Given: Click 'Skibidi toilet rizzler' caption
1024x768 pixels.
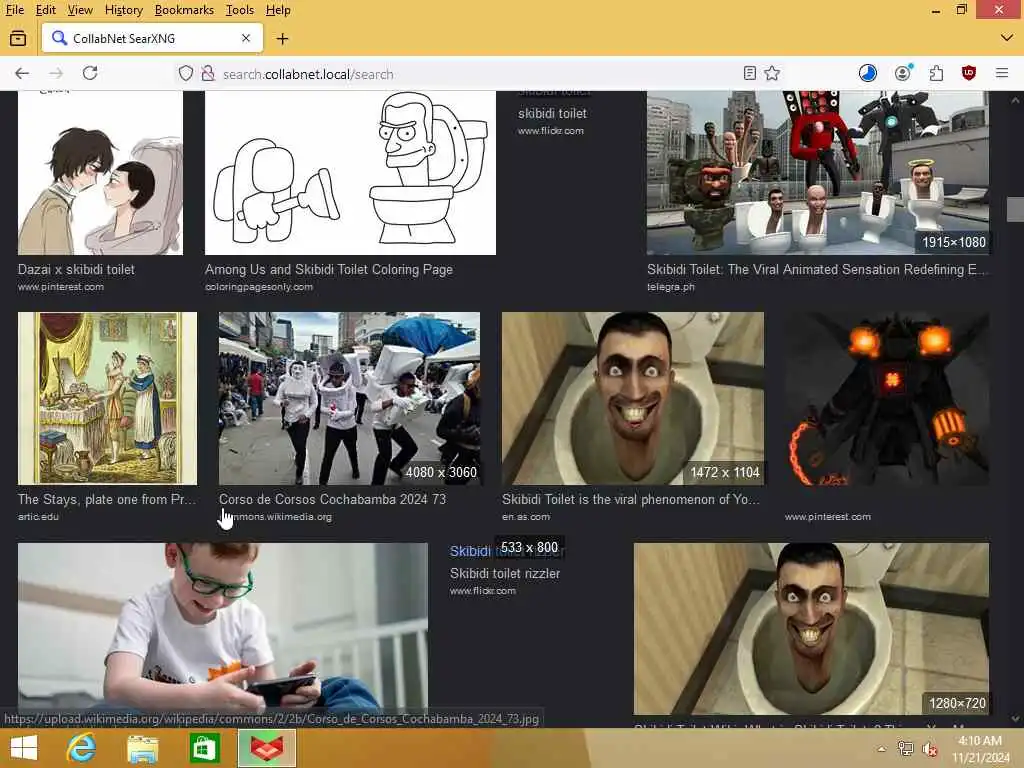Looking at the screenshot, I should (505, 573).
